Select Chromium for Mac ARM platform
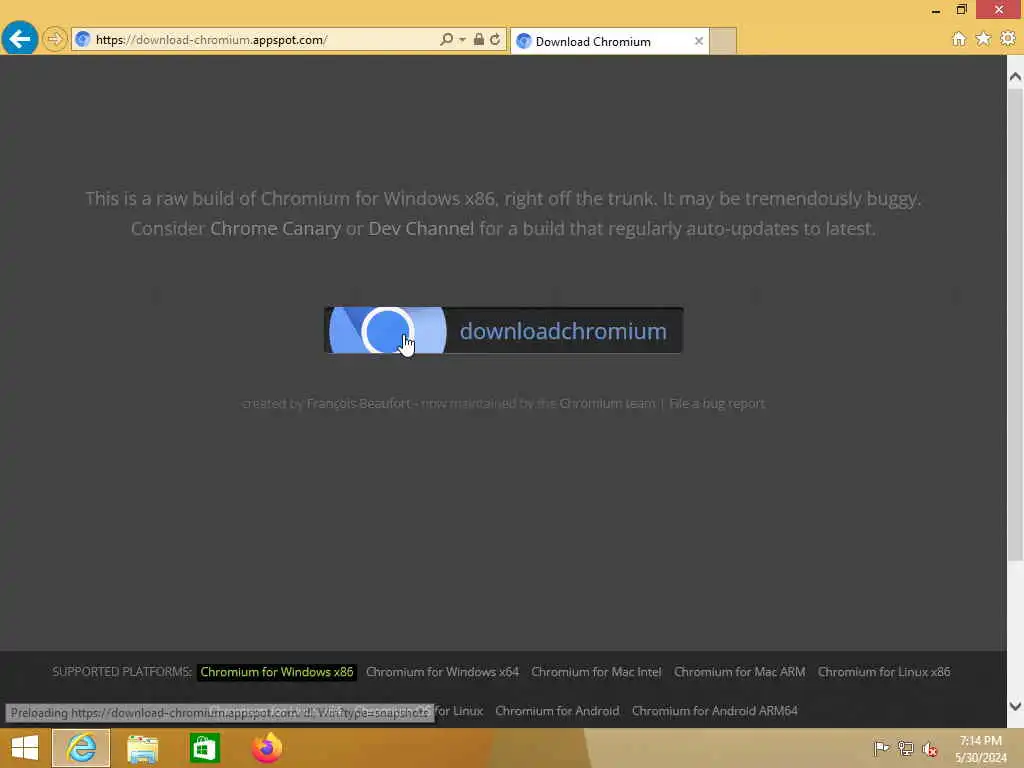1024x768 pixels. coord(739,672)
